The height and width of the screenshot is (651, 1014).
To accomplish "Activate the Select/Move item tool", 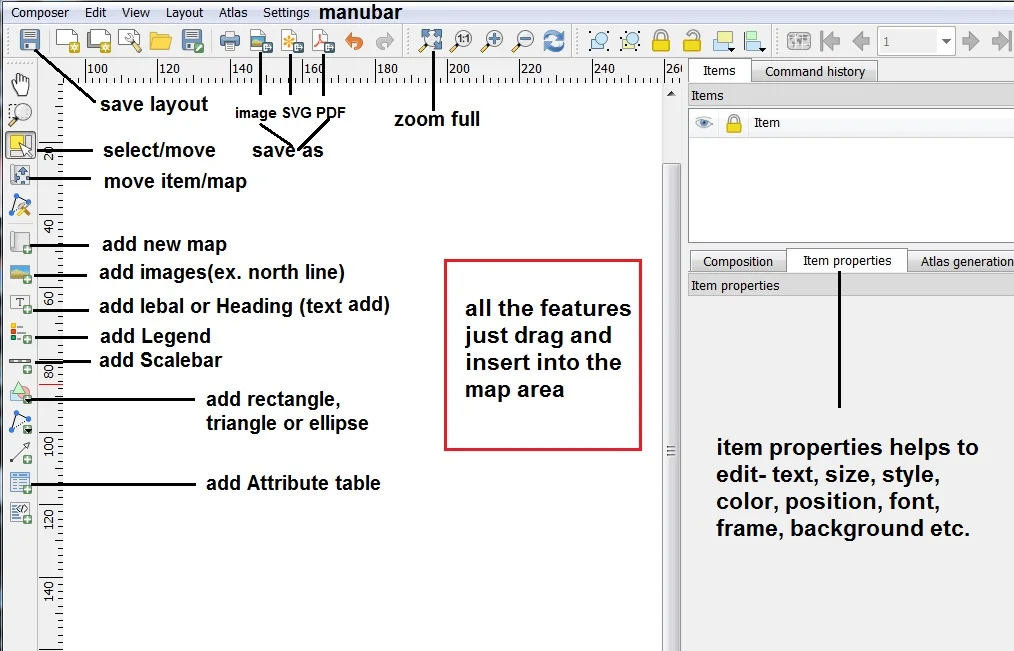I will (x=21, y=145).
